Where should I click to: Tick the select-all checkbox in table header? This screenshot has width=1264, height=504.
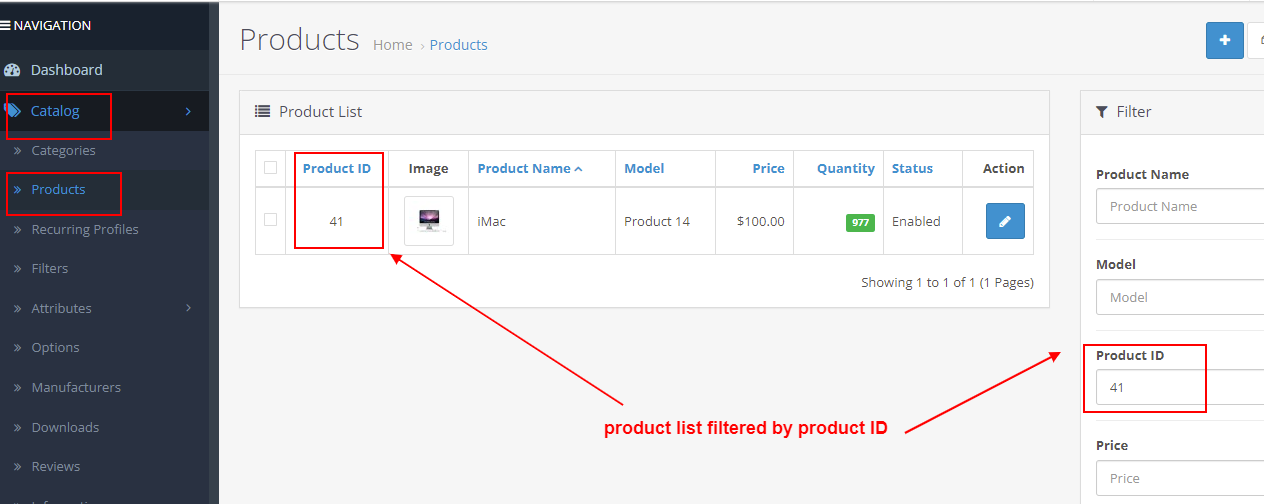pyautogui.click(x=270, y=168)
